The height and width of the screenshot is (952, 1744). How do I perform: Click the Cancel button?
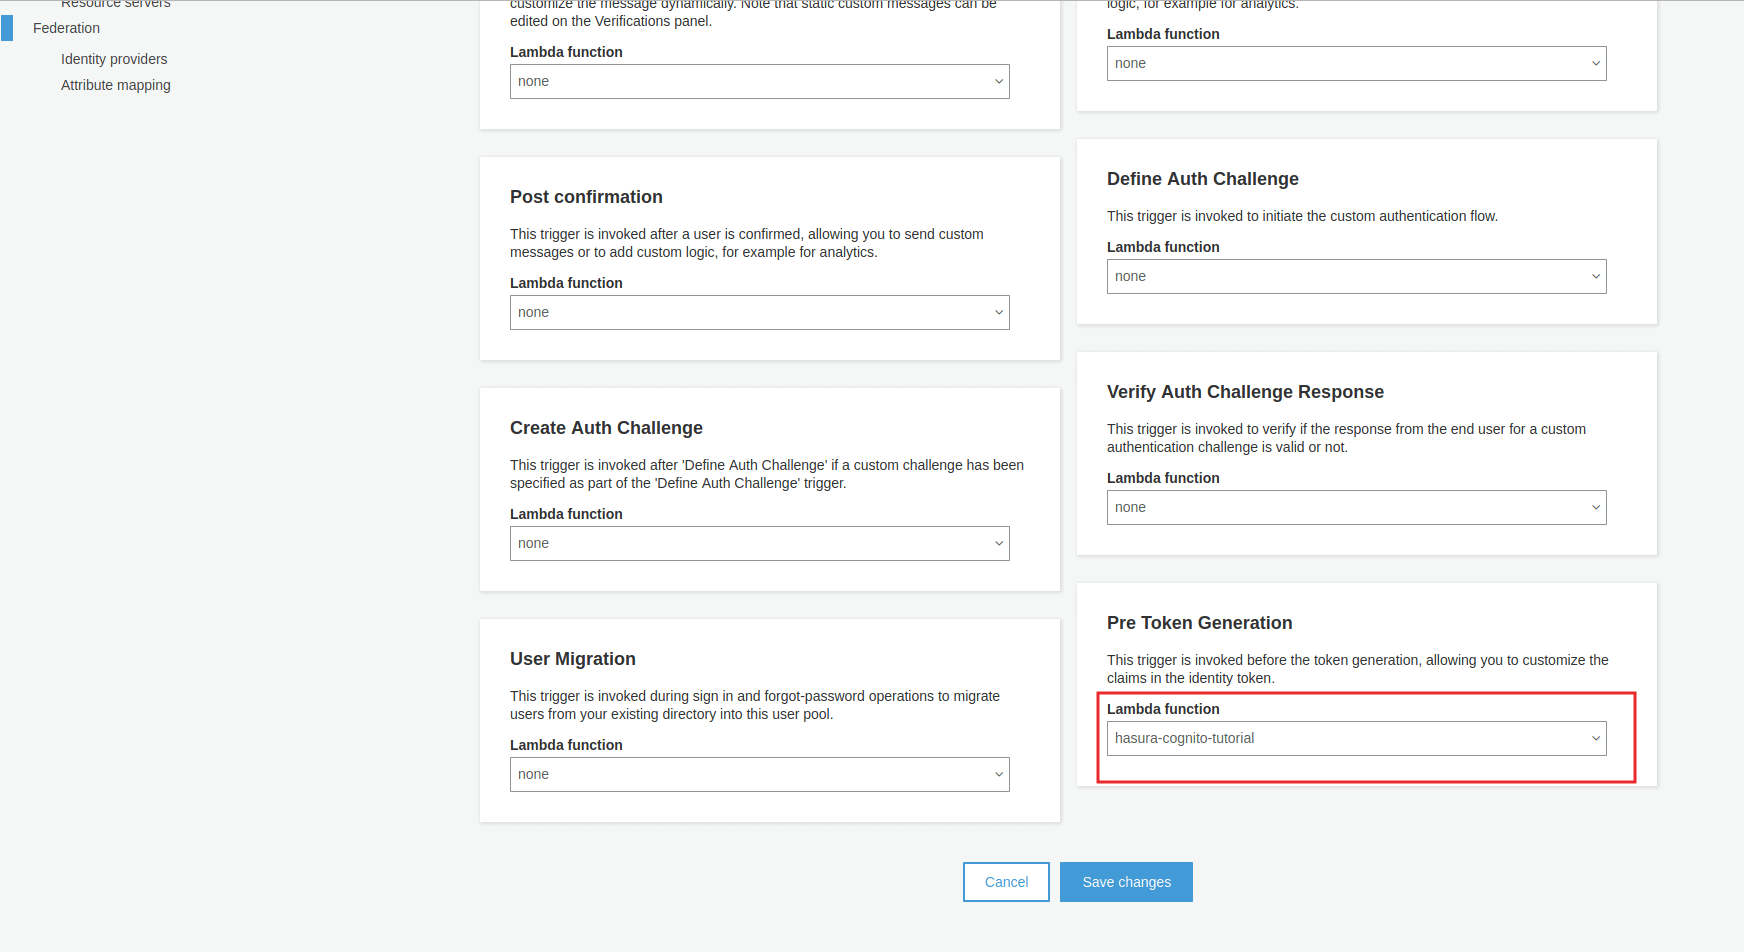[1006, 882]
